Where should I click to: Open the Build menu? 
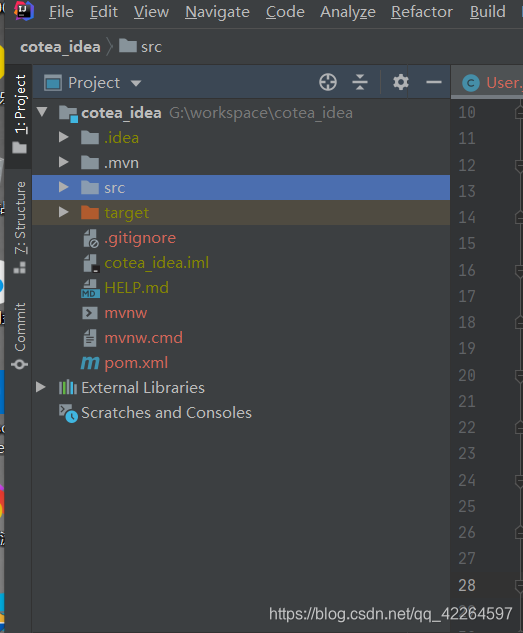coord(487,12)
